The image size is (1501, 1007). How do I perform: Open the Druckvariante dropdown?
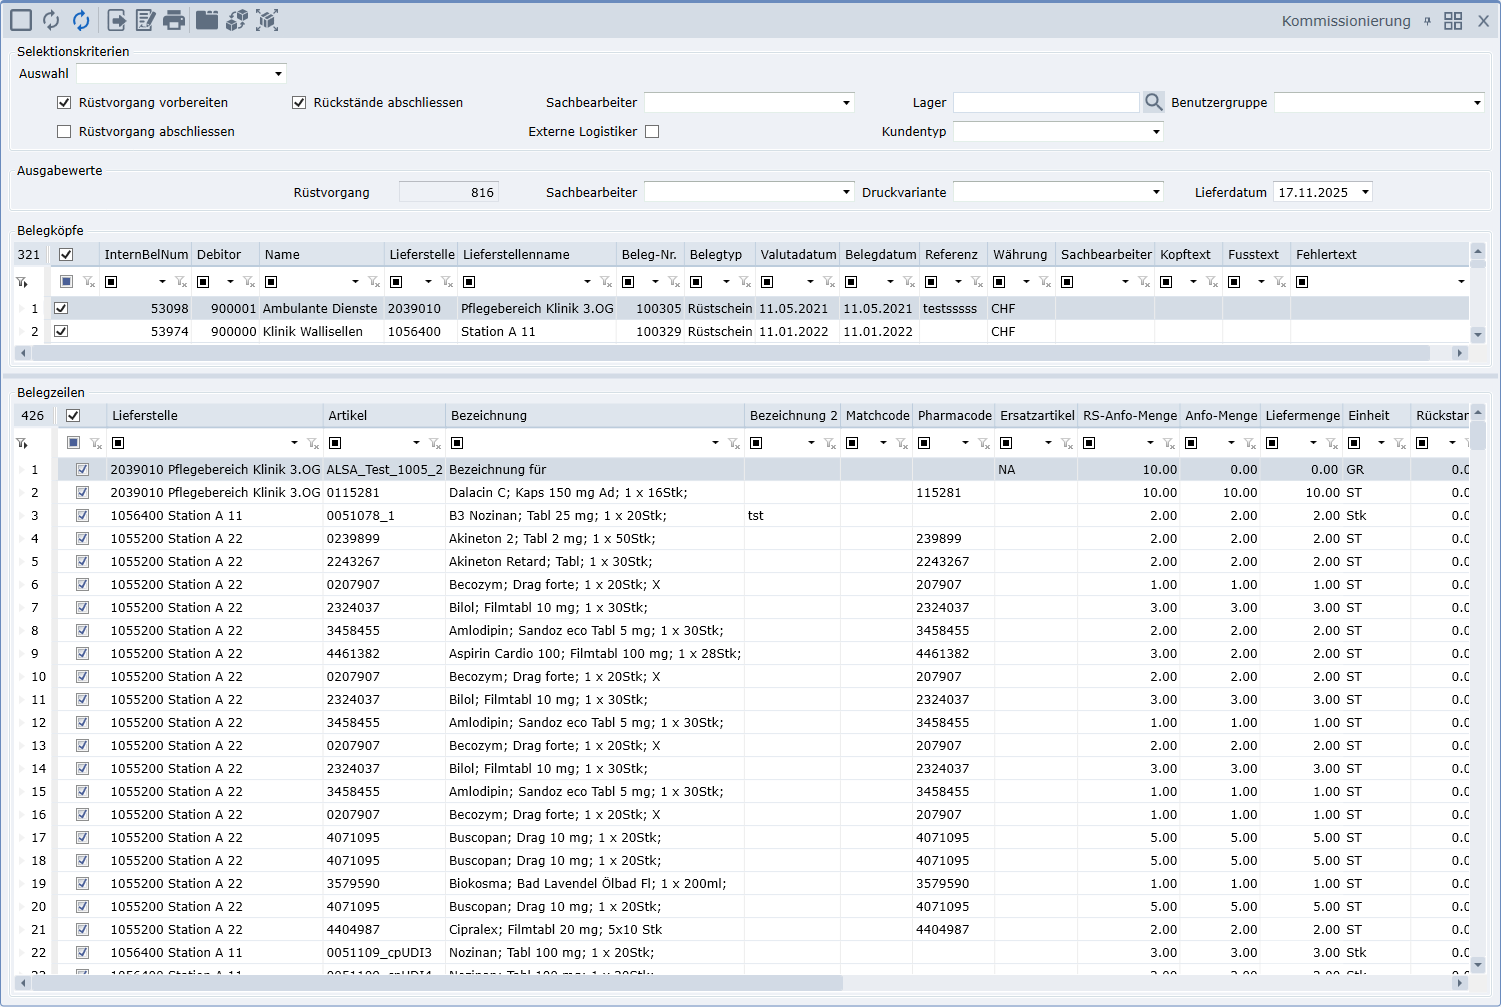click(x=1156, y=192)
